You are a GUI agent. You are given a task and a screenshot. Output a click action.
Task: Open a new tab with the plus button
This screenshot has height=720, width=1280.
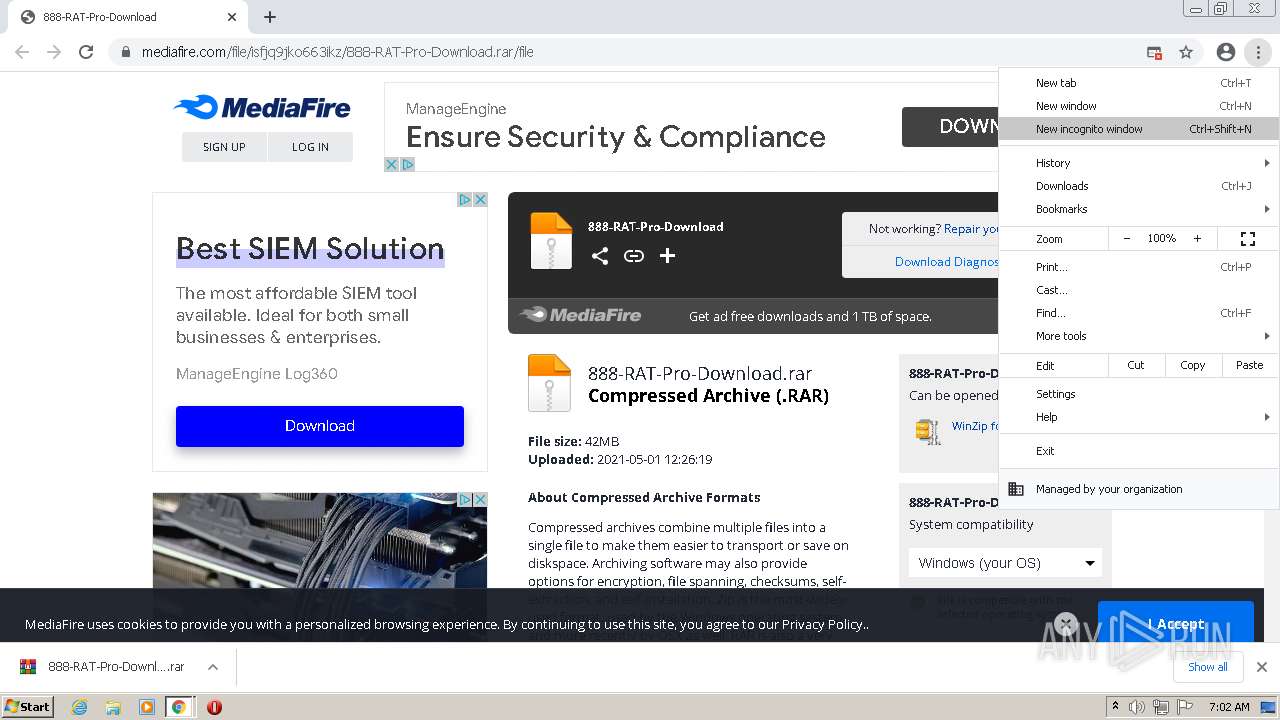[x=270, y=17]
